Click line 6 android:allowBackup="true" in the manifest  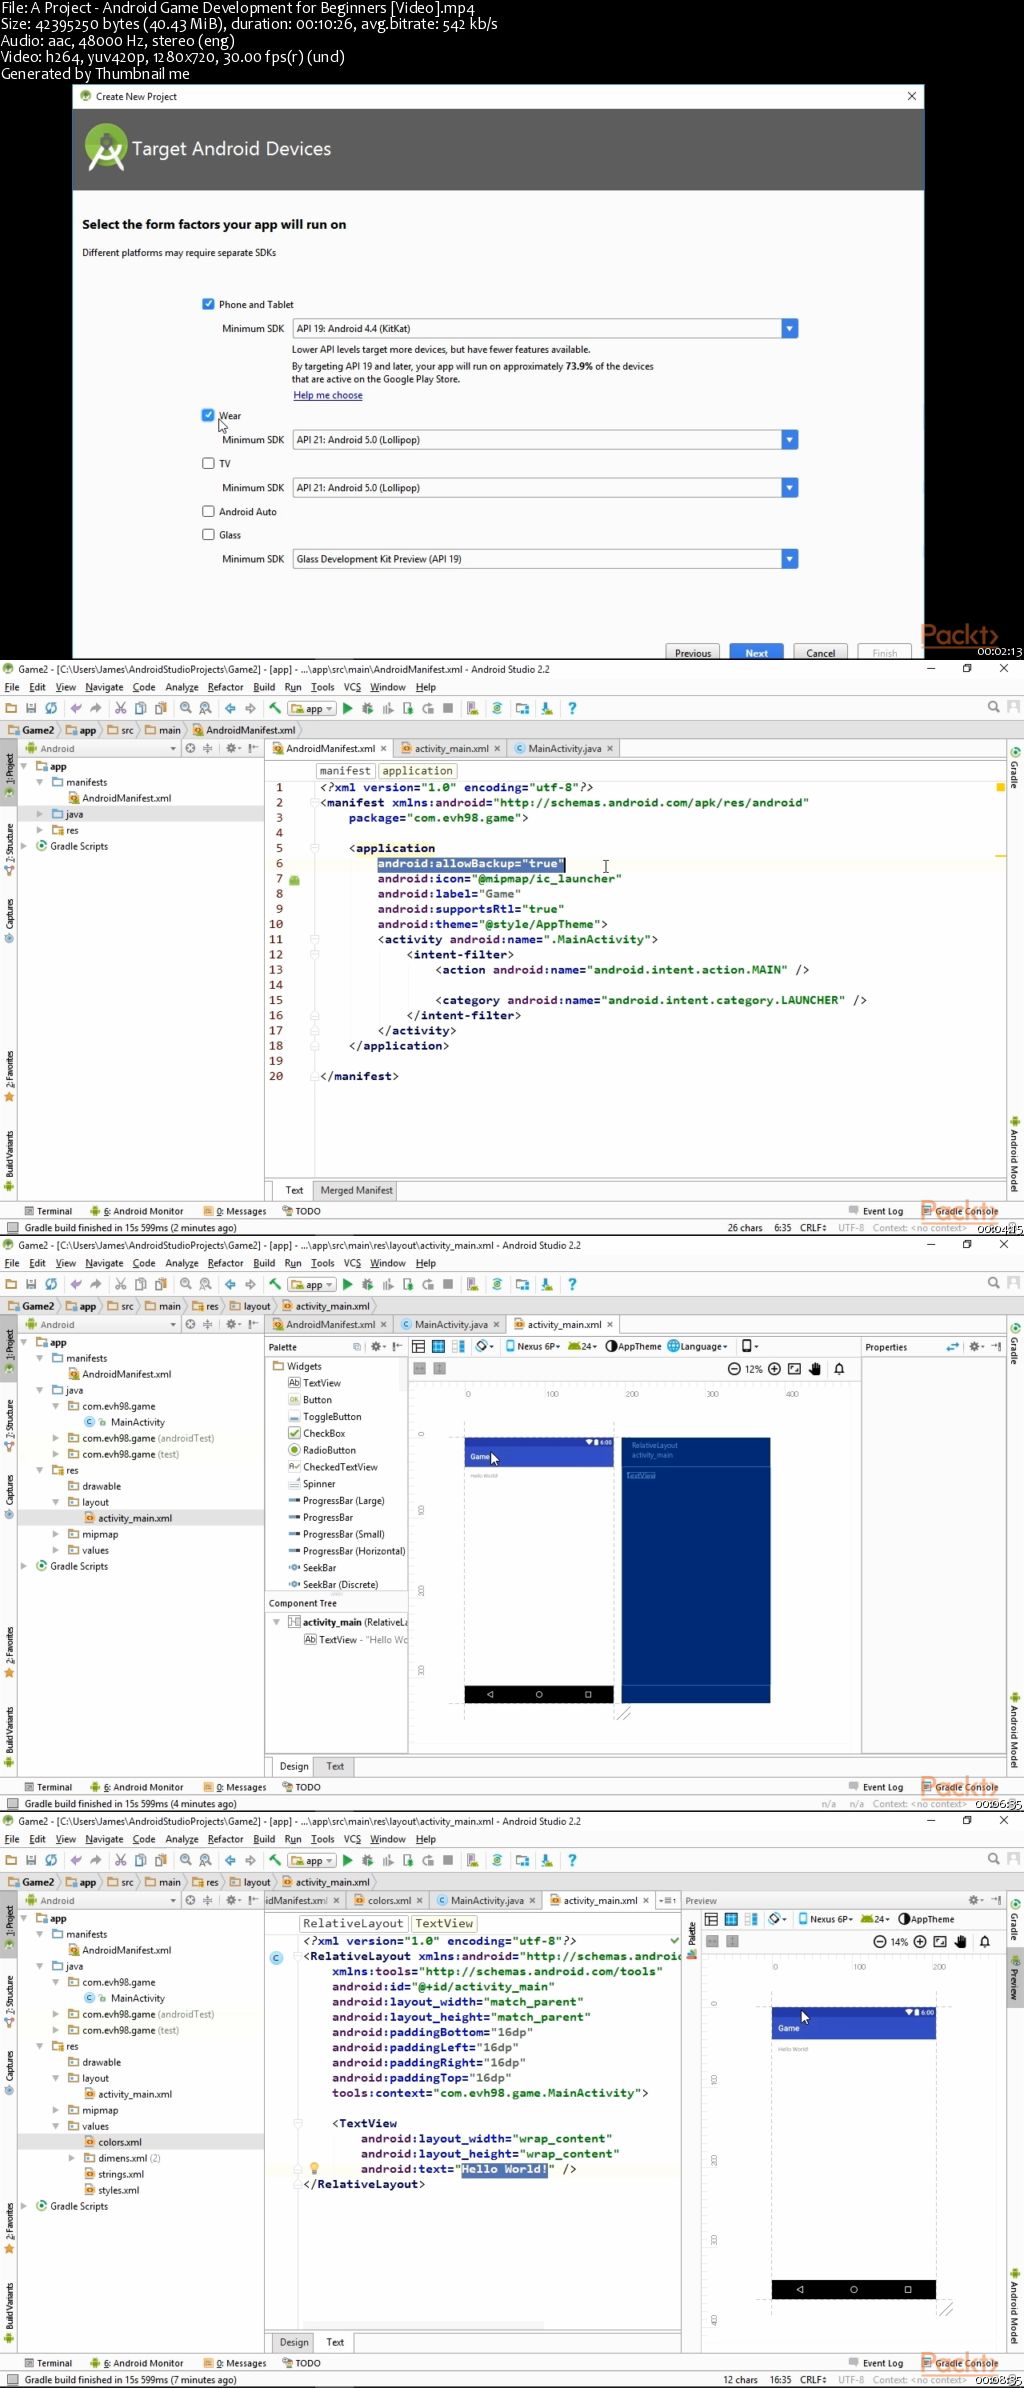point(471,863)
